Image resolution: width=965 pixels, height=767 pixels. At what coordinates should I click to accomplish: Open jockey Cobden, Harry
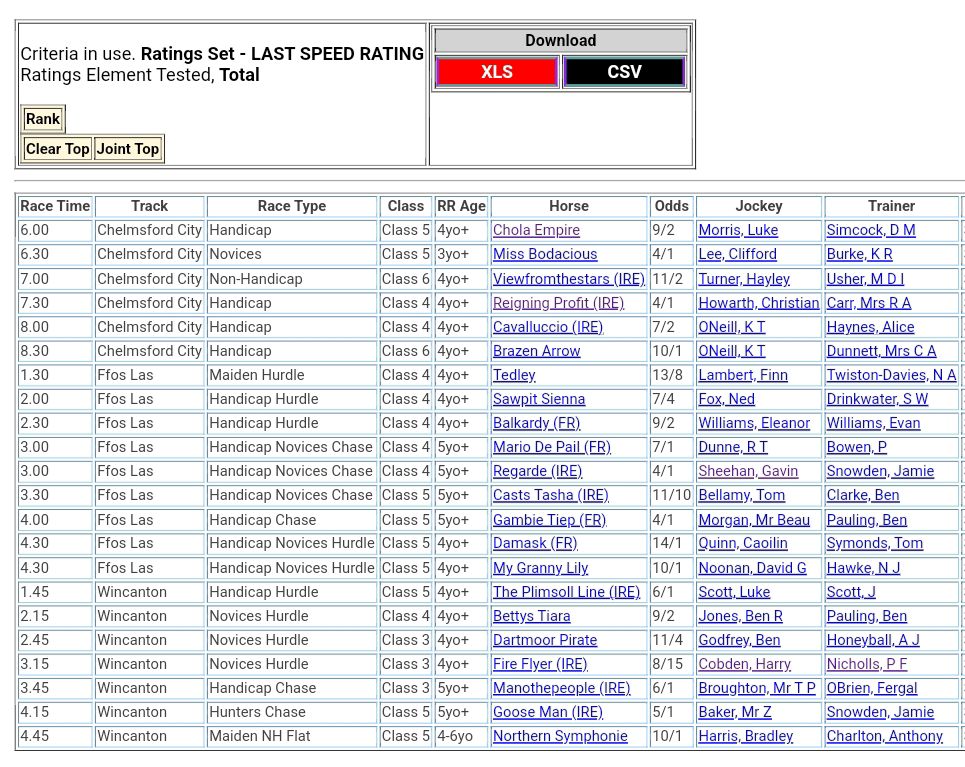tap(744, 664)
